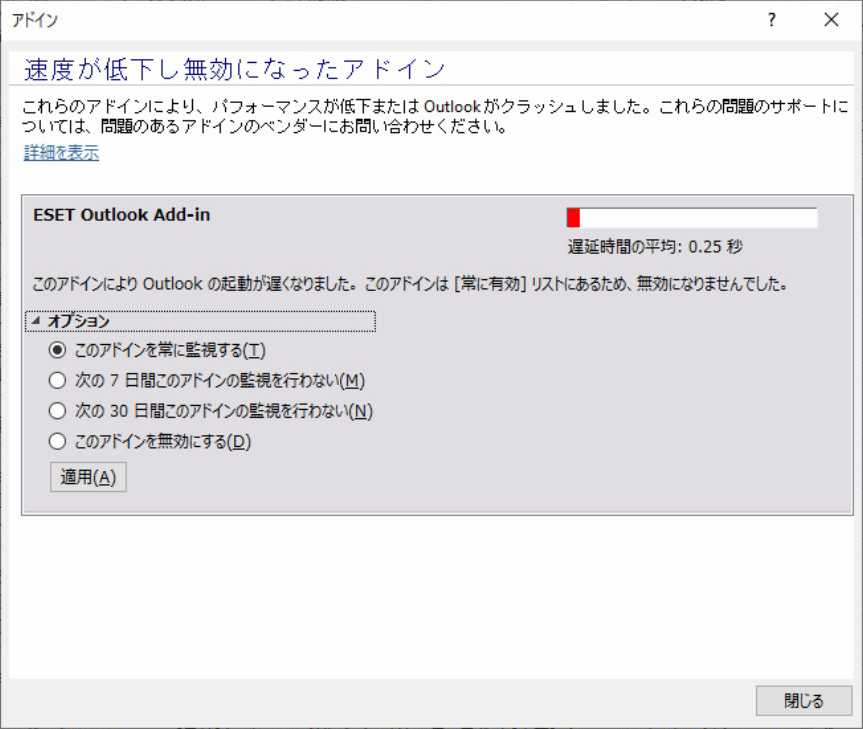Click the アドイン window title text
The width and height of the screenshot is (863, 729).
tap(35, 20)
